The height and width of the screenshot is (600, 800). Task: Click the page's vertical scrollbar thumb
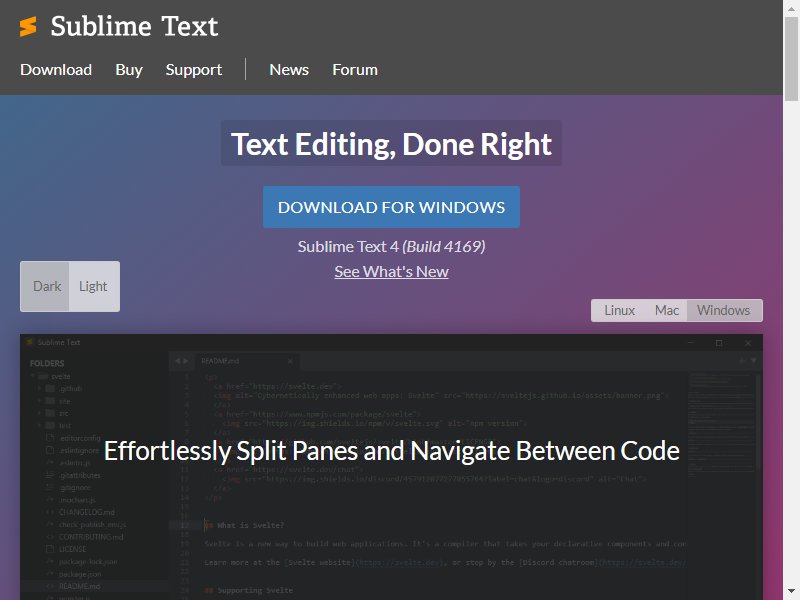[x=791, y=59]
